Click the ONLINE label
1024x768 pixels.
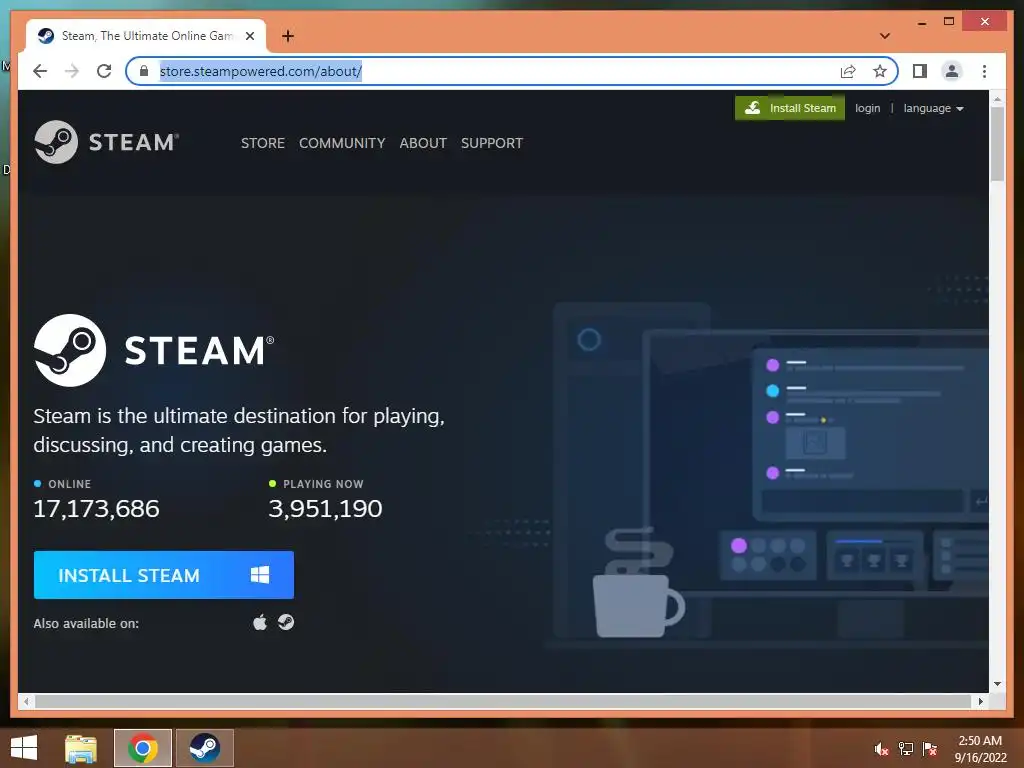[x=69, y=484]
